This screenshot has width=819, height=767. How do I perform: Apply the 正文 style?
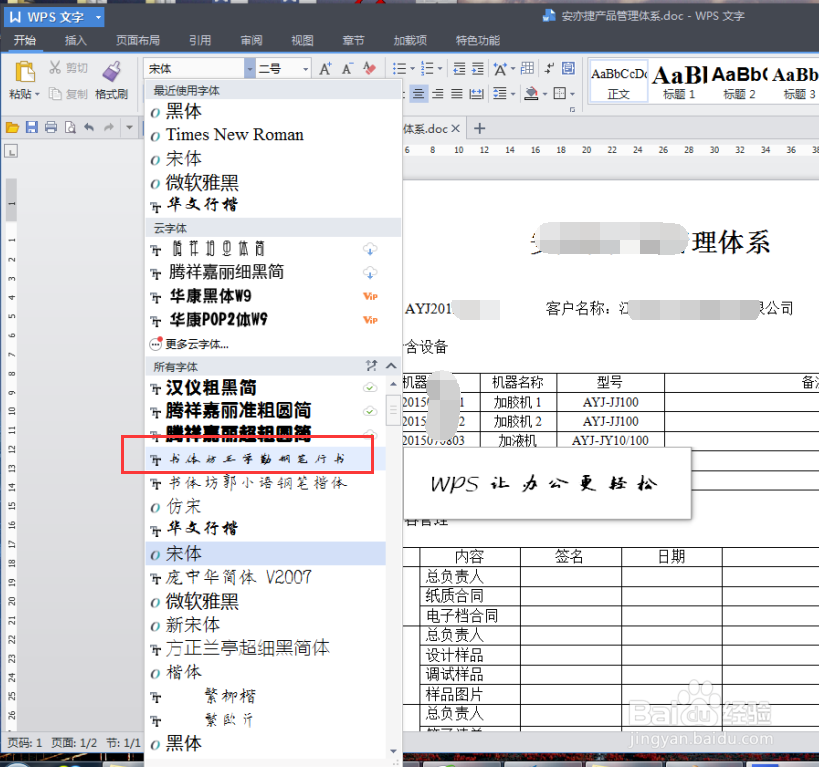click(x=618, y=83)
